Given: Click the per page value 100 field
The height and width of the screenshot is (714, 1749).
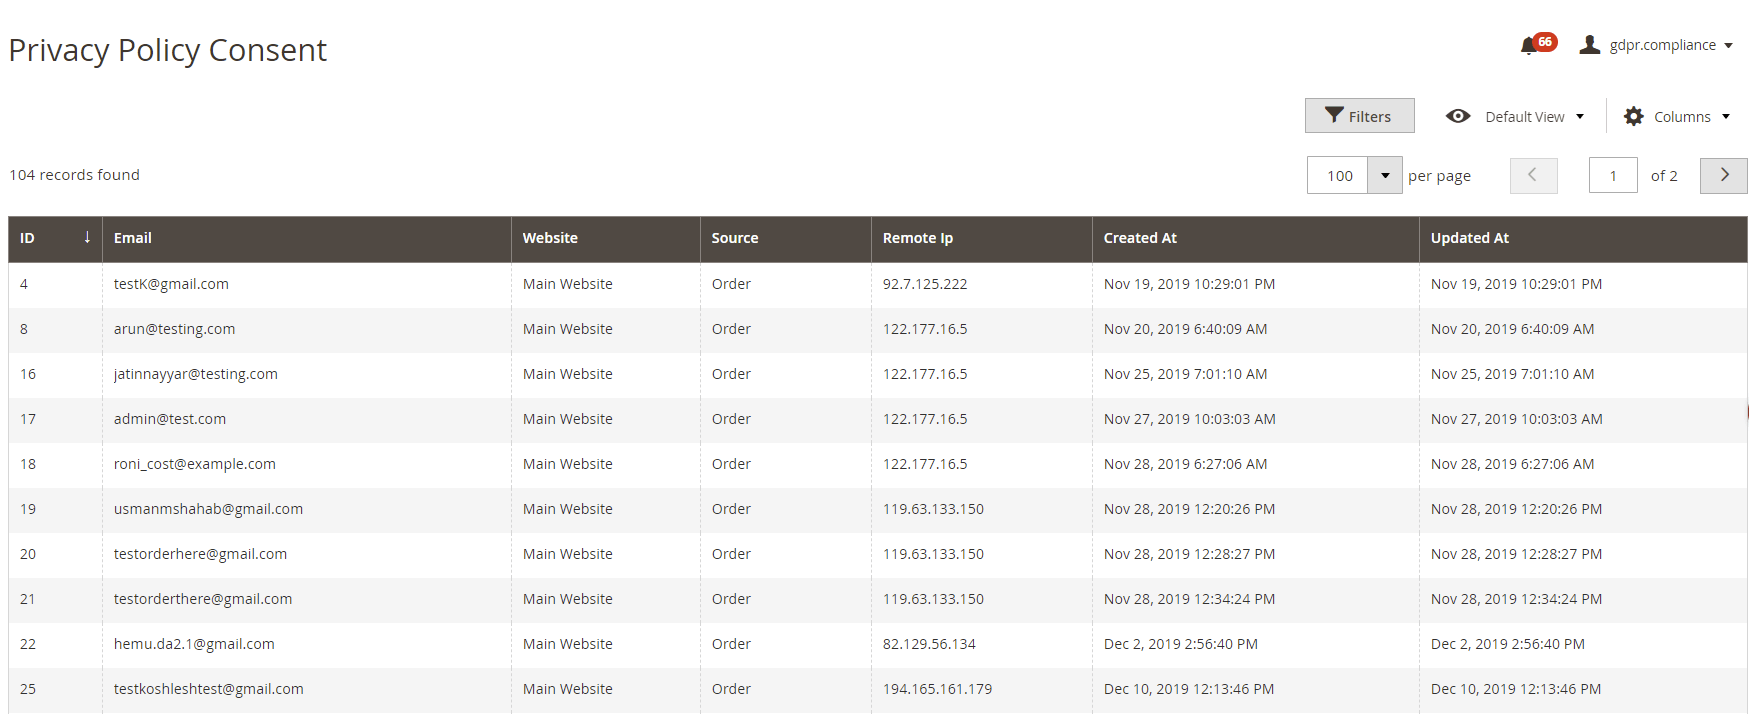Looking at the screenshot, I should click(1338, 175).
